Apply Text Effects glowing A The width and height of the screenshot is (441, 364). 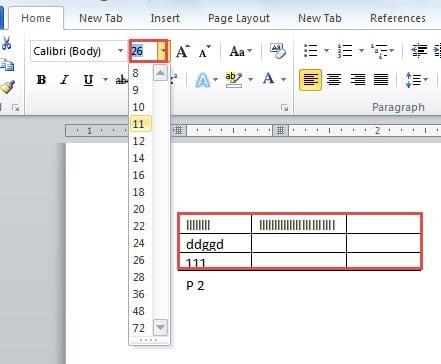(x=203, y=80)
